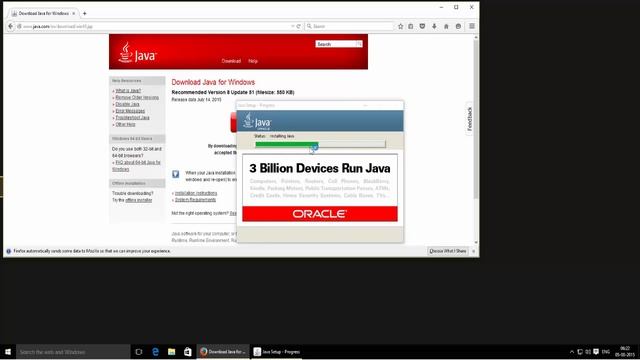This screenshot has height=360, width=640.
Task: Open the taskbar clock and date
Action: 625,351
